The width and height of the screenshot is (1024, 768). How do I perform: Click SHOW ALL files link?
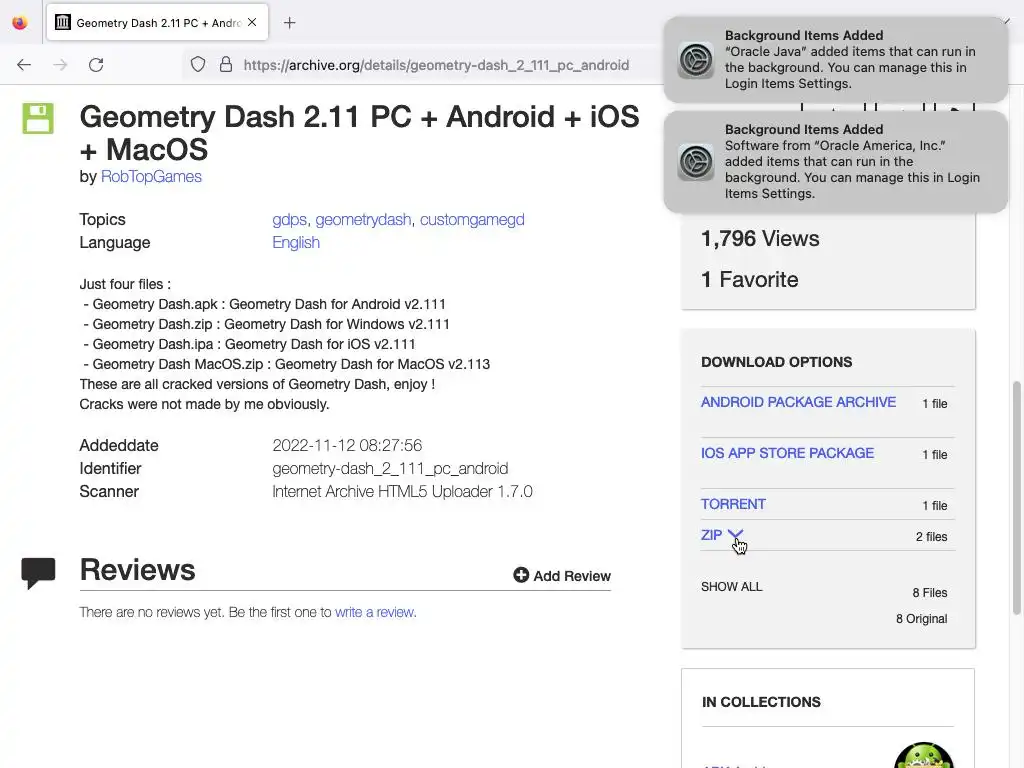tap(731, 586)
